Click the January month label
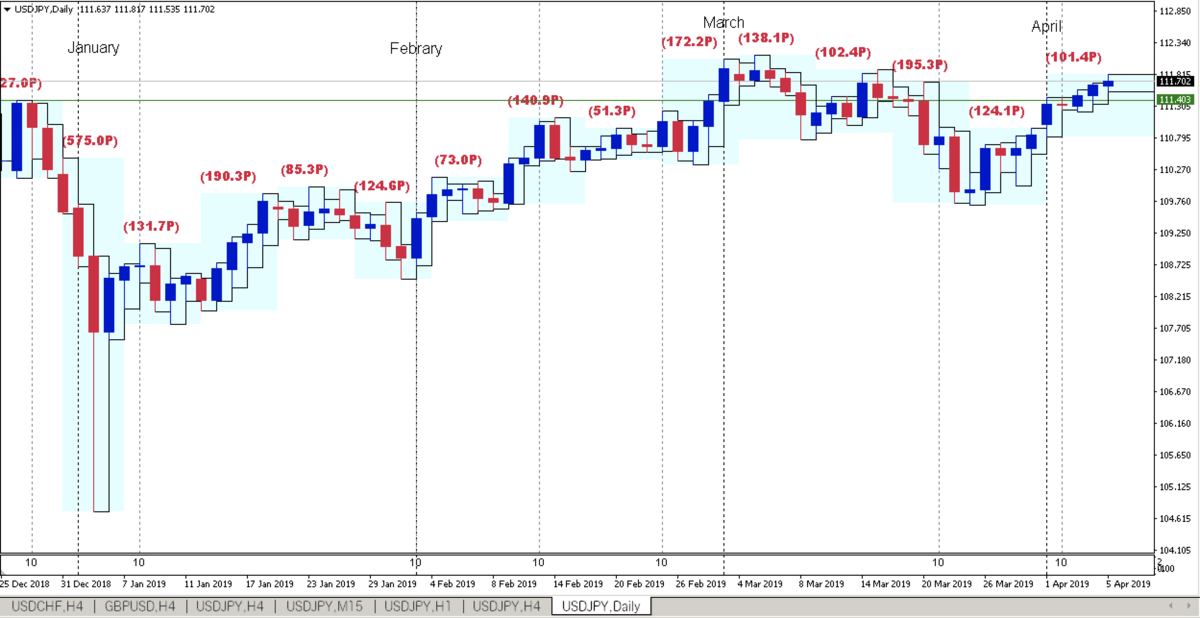The image size is (1200, 618). [93, 48]
